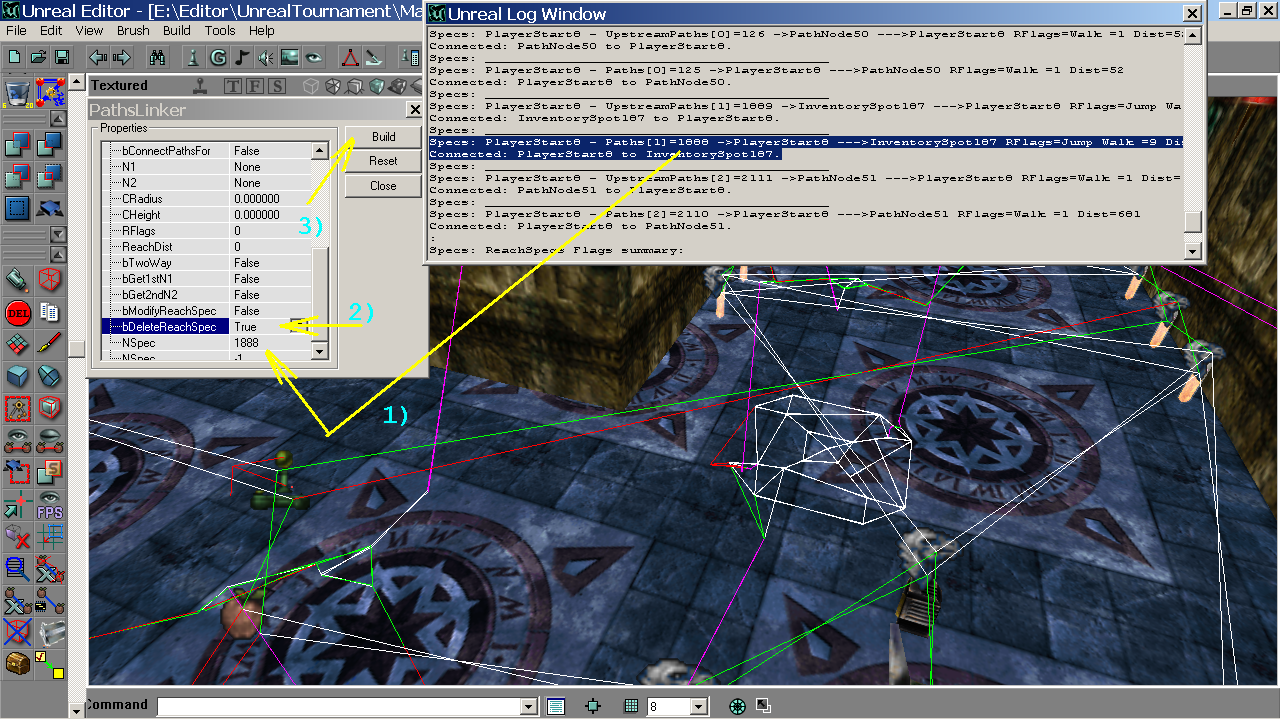Open the Brush menu
Viewport: 1280px width, 720px height.
(x=133, y=31)
